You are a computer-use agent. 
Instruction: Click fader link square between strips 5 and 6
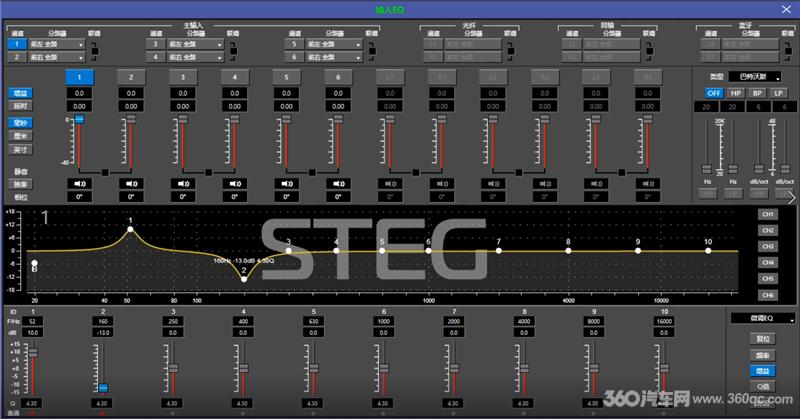[312, 172]
